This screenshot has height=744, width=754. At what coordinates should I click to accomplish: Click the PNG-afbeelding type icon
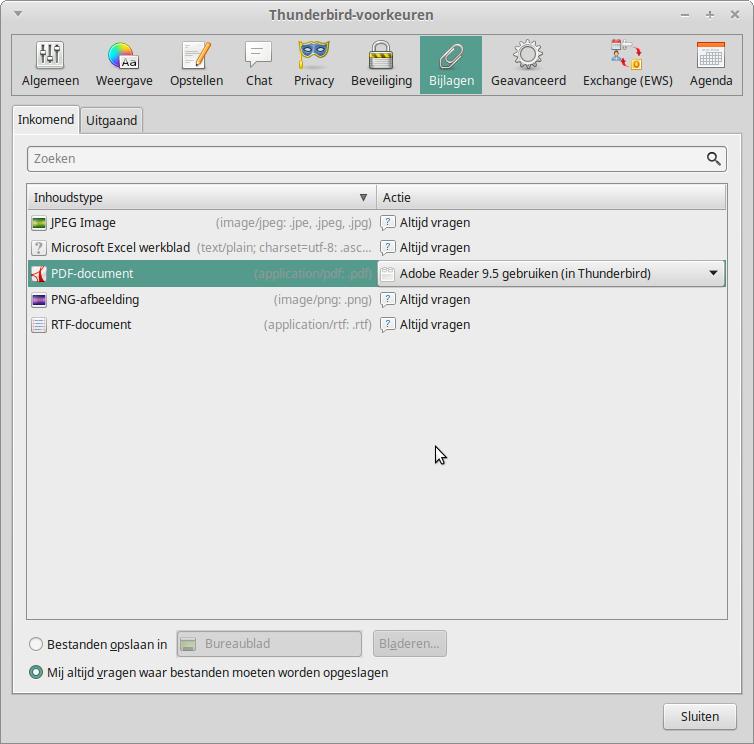[38, 300]
